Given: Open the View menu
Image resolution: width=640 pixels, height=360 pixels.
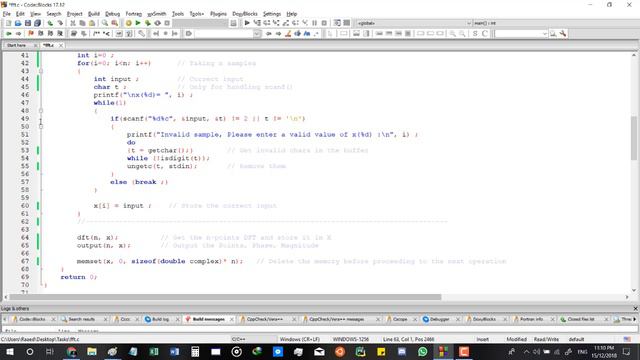Looking at the screenshot, I should coord(36,14).
